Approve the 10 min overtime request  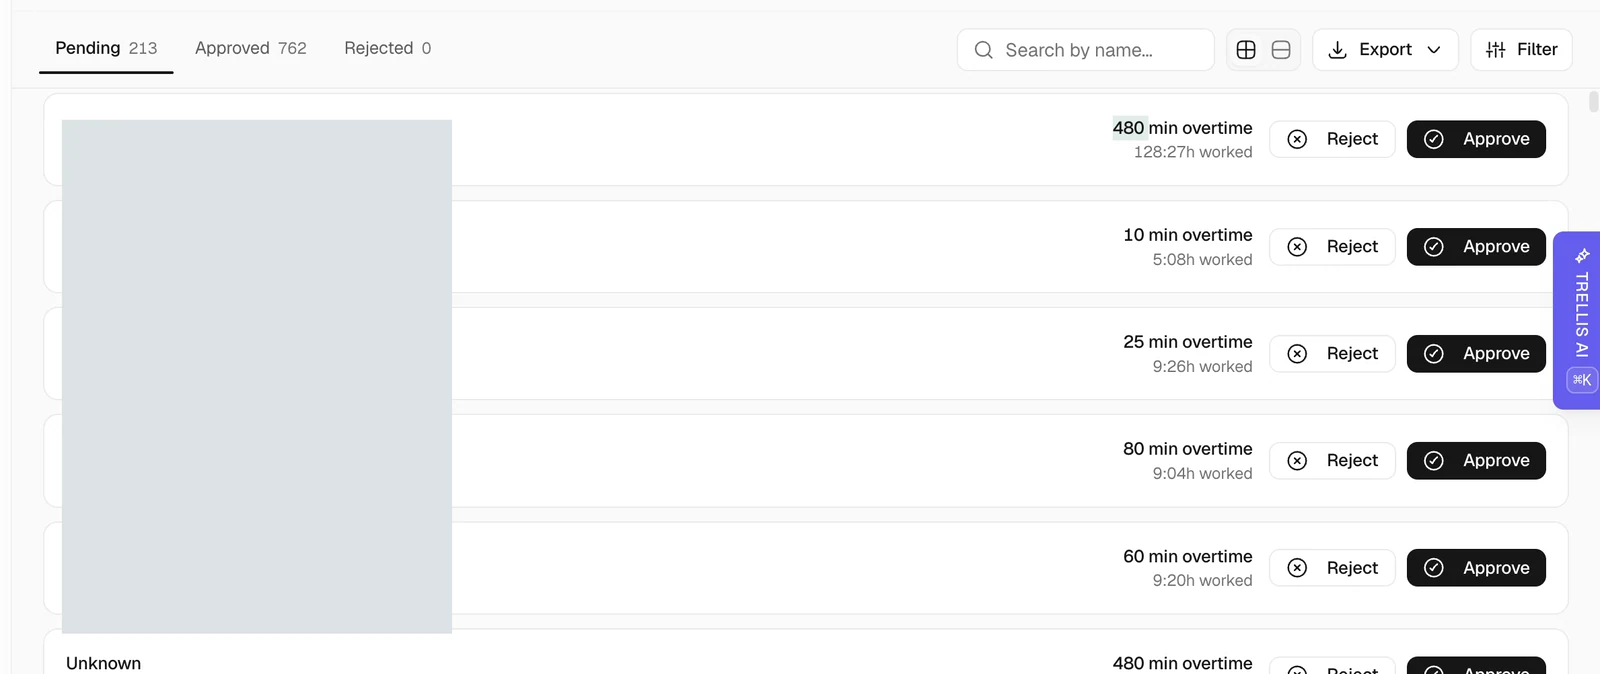[1476, 247]
